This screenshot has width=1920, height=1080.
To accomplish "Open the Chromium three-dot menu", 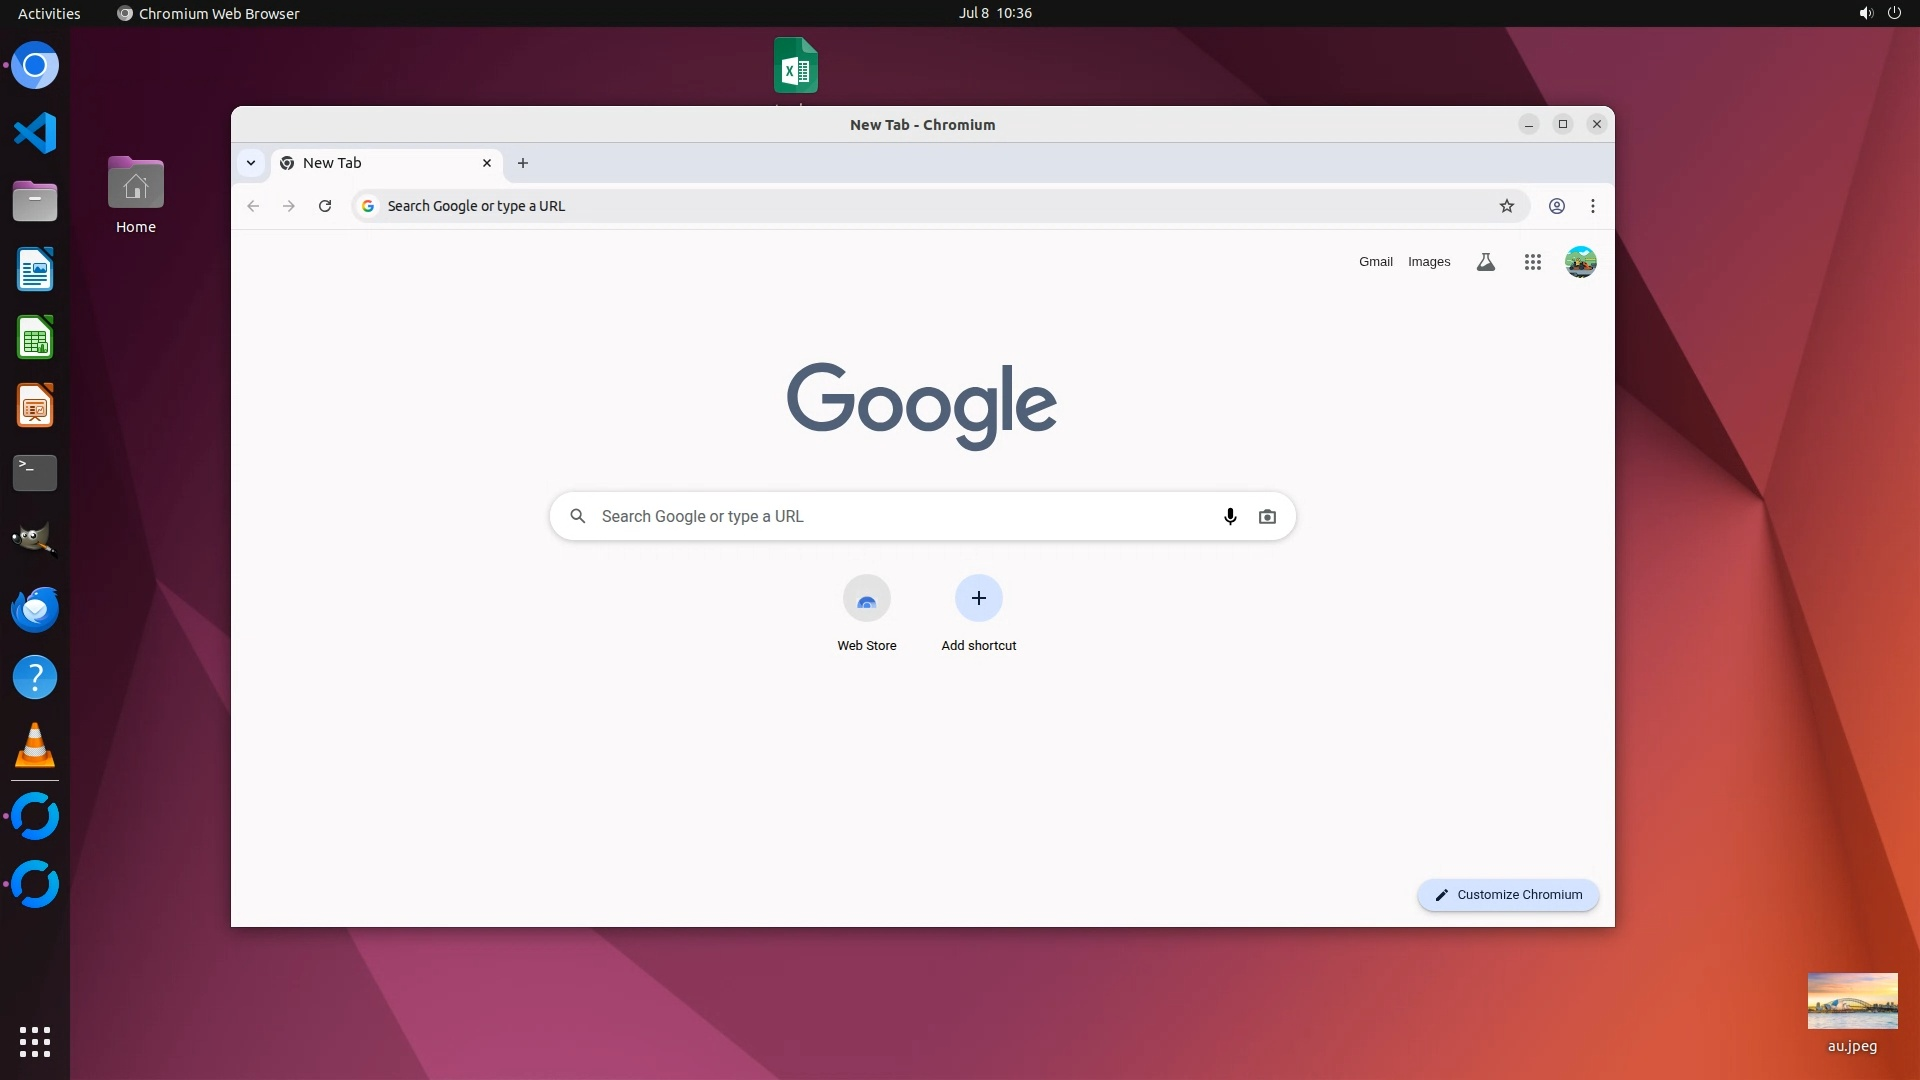I will point(1593,206).
